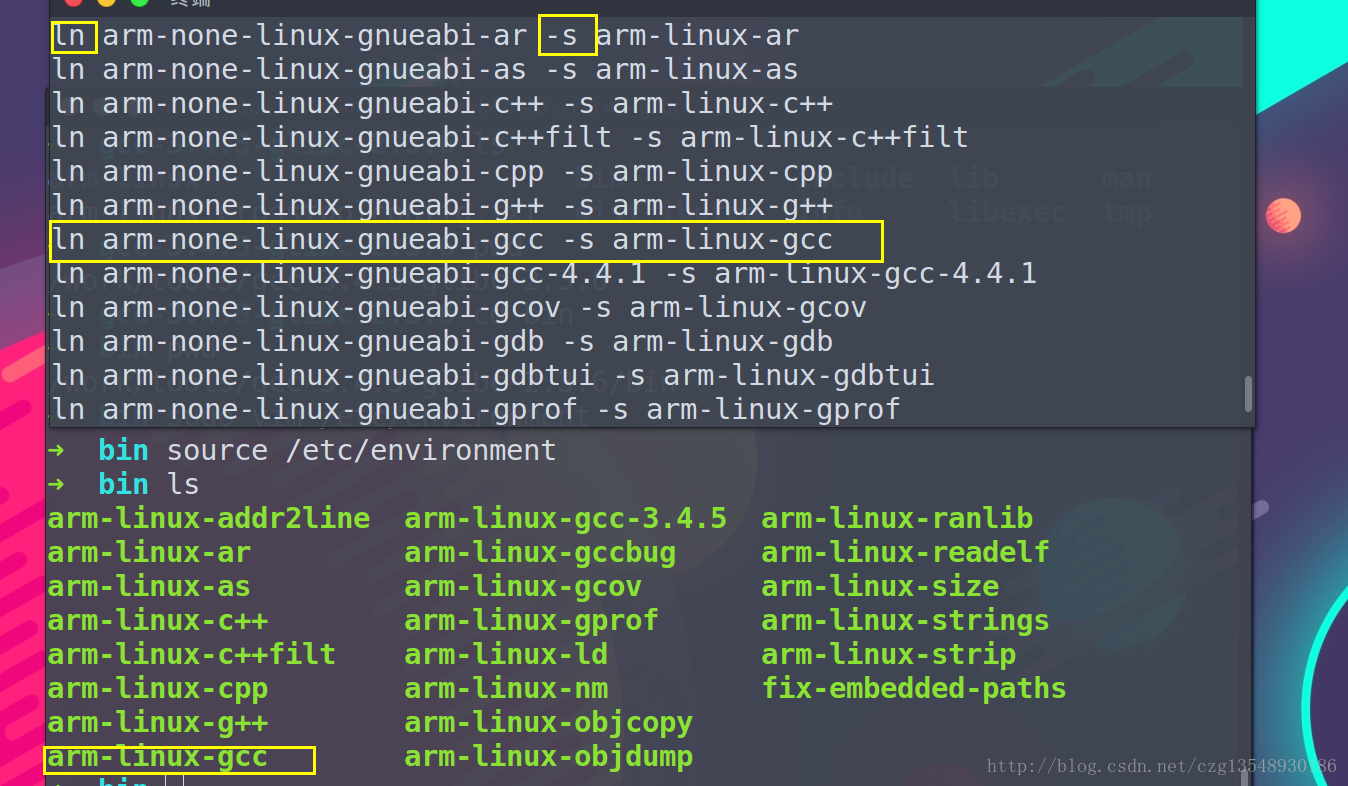
Task: Click the 'ln arm-none-linux-gnueabi-gdb -s arm-linux-gdb' line
Action: point(443,342)
